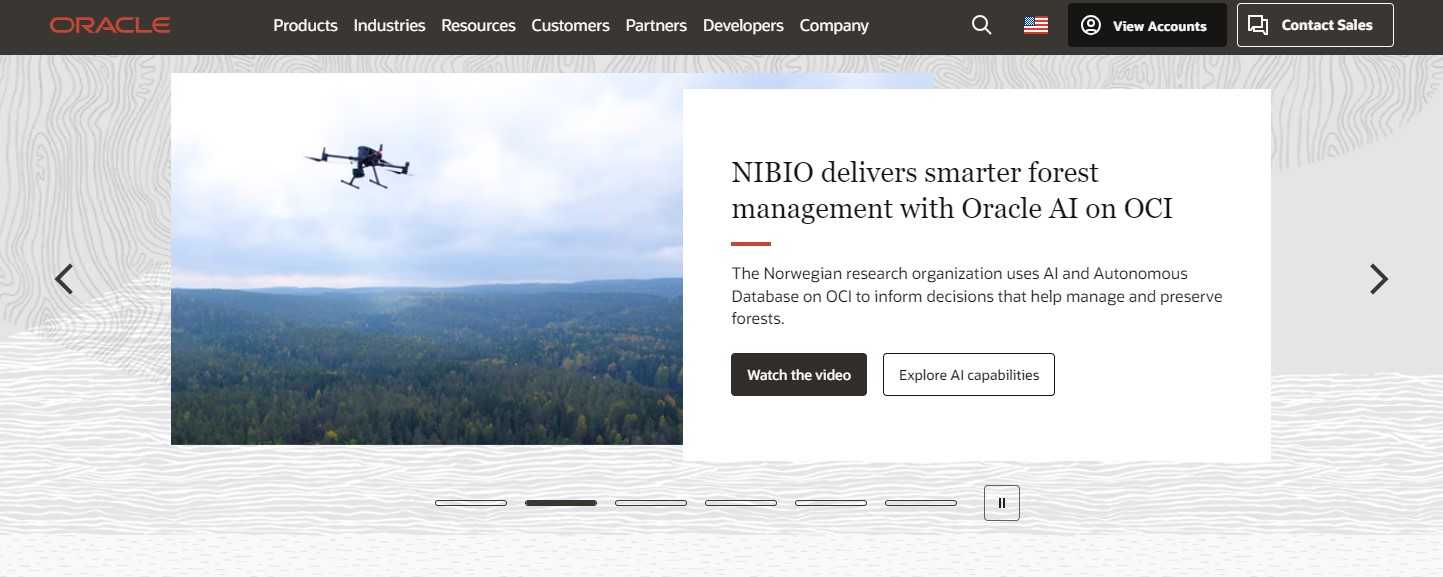Jump to the fourth carousel slide indicator
Viewport: 1443px width, 577px height.
click(x=741, y=503)
